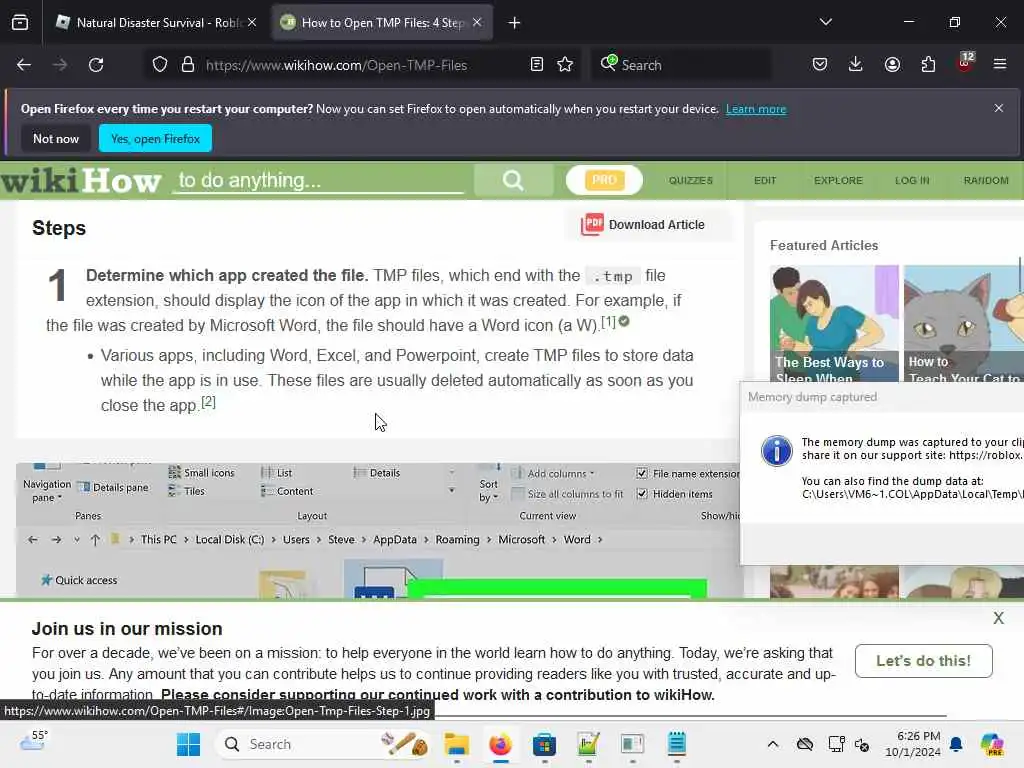1024x768 pixels.
Task: Reload the current page
Action: tap(96, 65)
